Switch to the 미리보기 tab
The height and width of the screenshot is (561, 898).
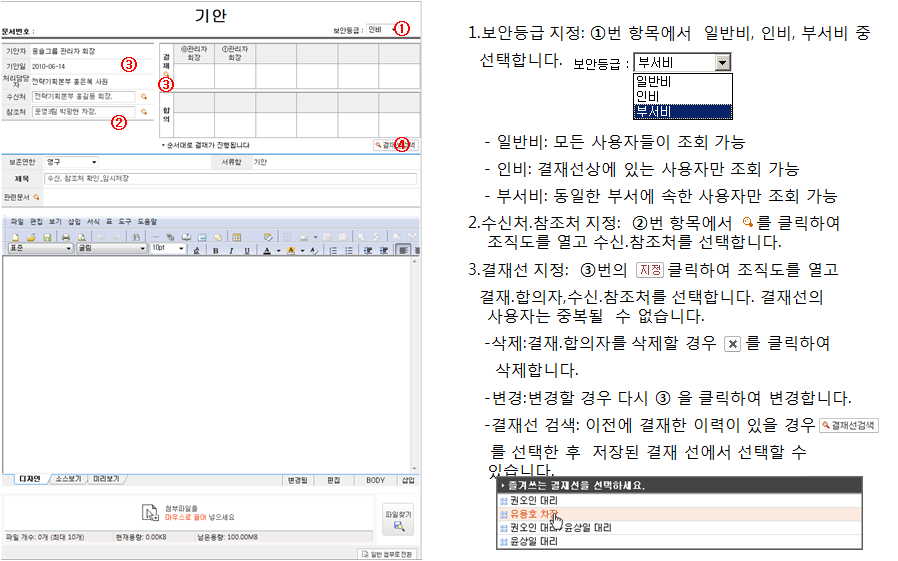click(106, 480)
